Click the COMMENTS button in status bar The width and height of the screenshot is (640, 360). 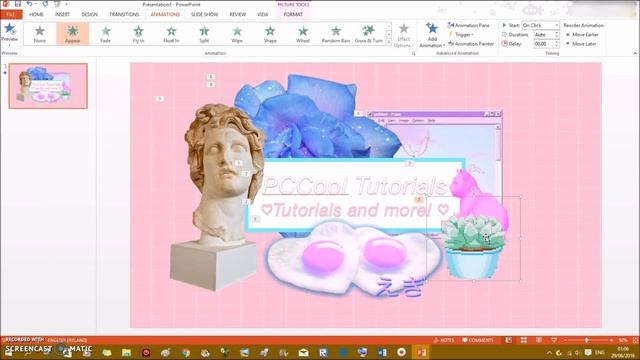click(478, 340)
